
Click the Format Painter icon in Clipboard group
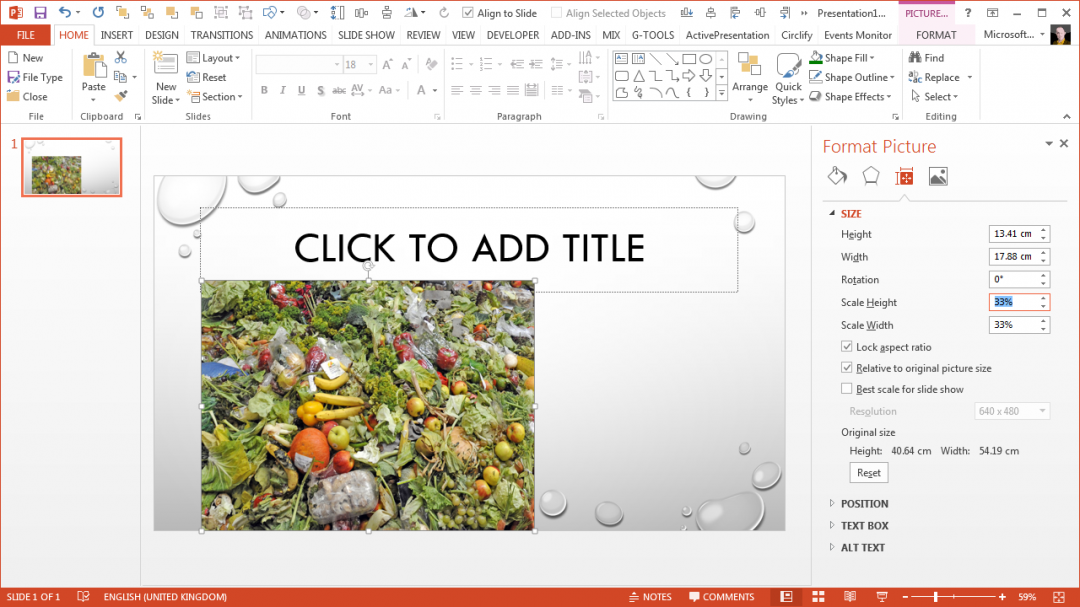coord(123,96)
